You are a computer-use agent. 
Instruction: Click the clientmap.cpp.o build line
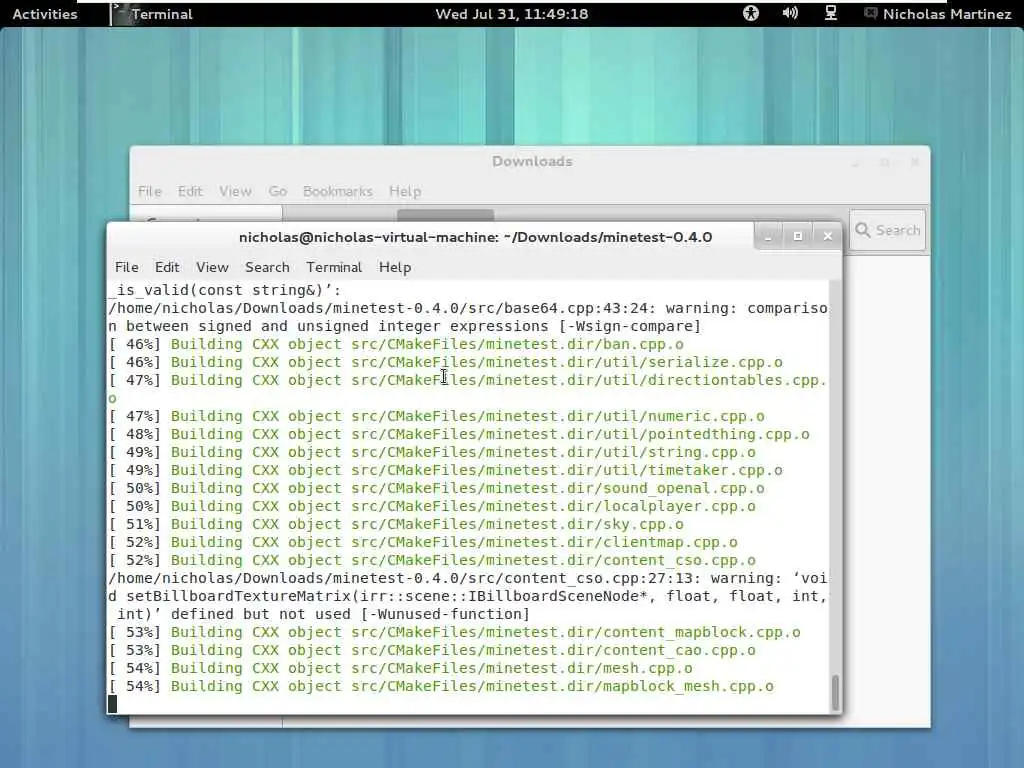(423, 542)
